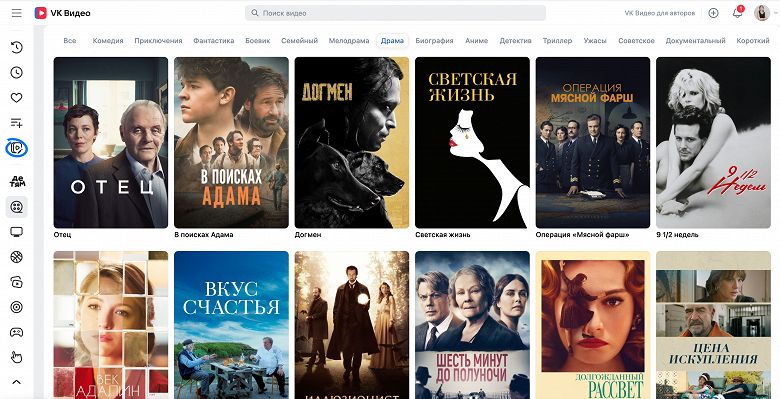Open the hand pointer sidebar icon
The width and height of the screenshot is (780, 399).
click(16, 357)
